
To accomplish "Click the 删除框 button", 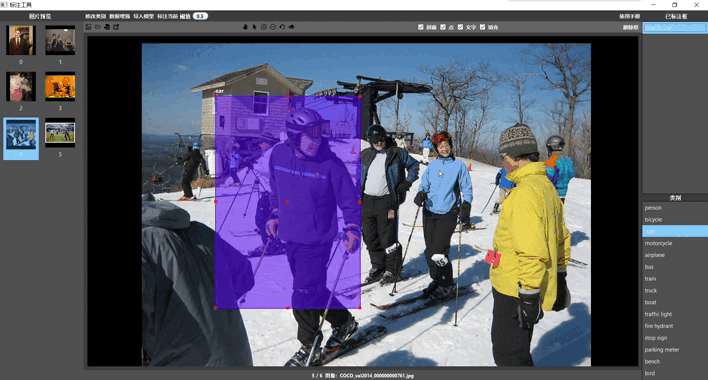I will pyautogui.click(x=630, y=28).
